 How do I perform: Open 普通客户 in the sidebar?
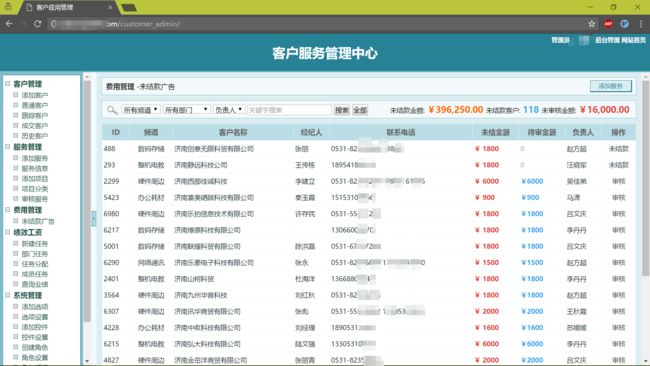[x=35, y=105]
